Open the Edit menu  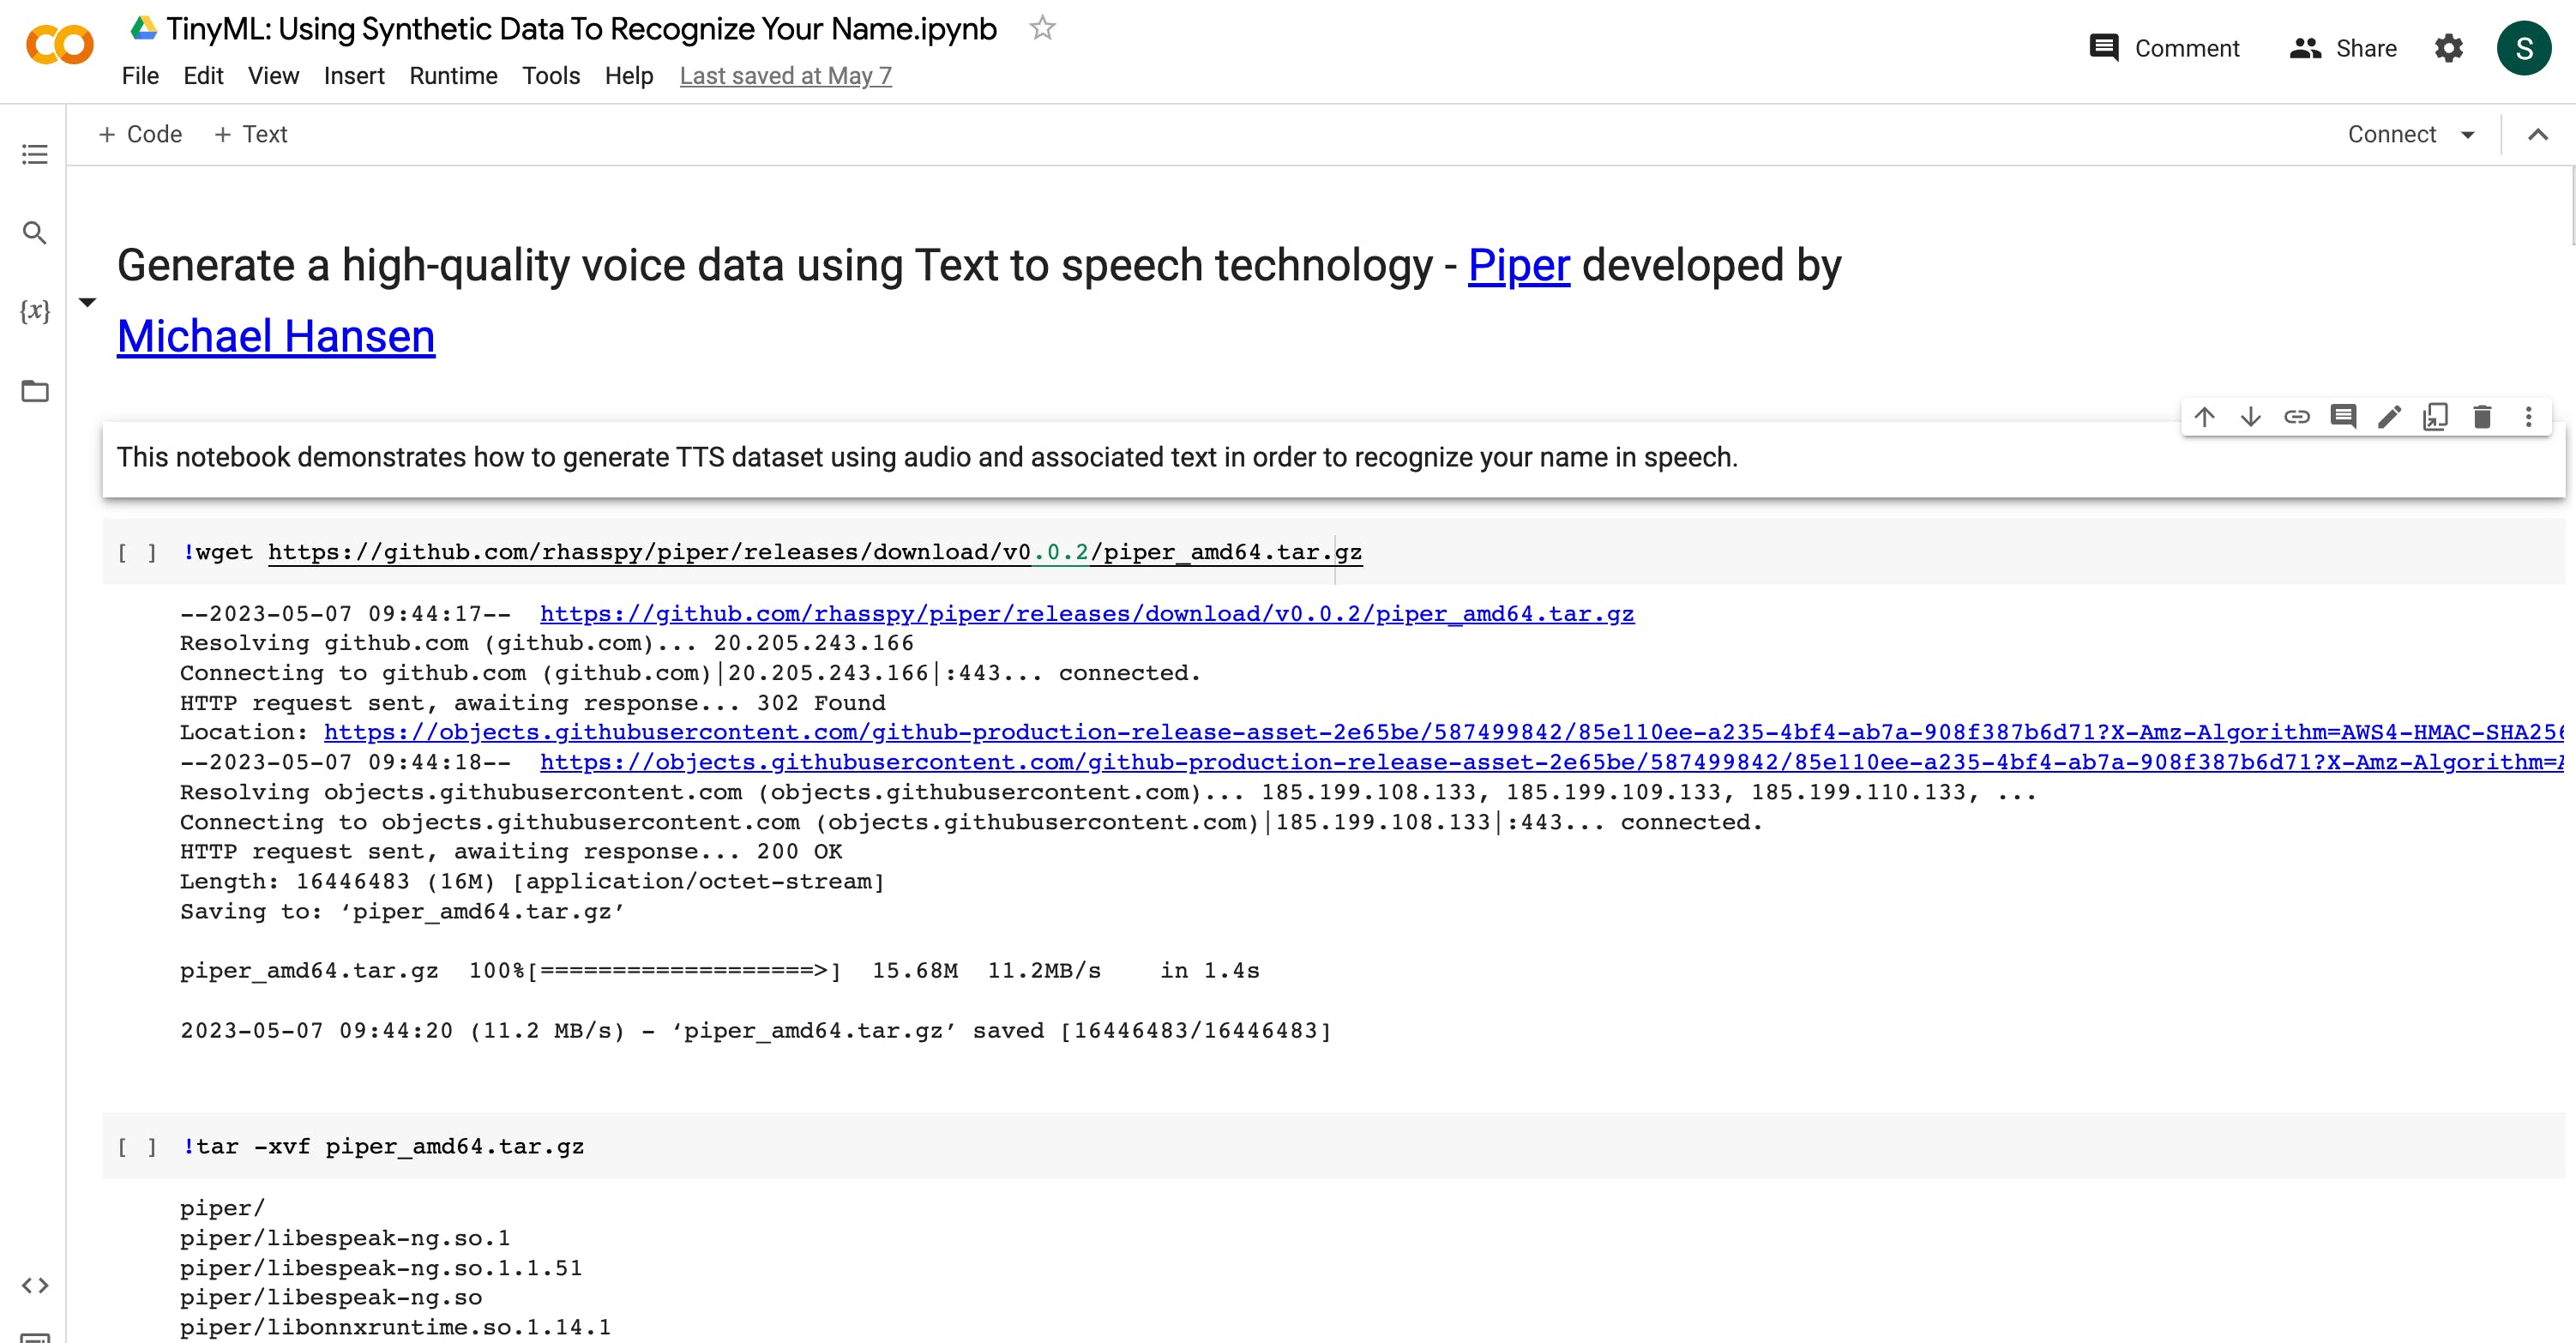point(203,76)
